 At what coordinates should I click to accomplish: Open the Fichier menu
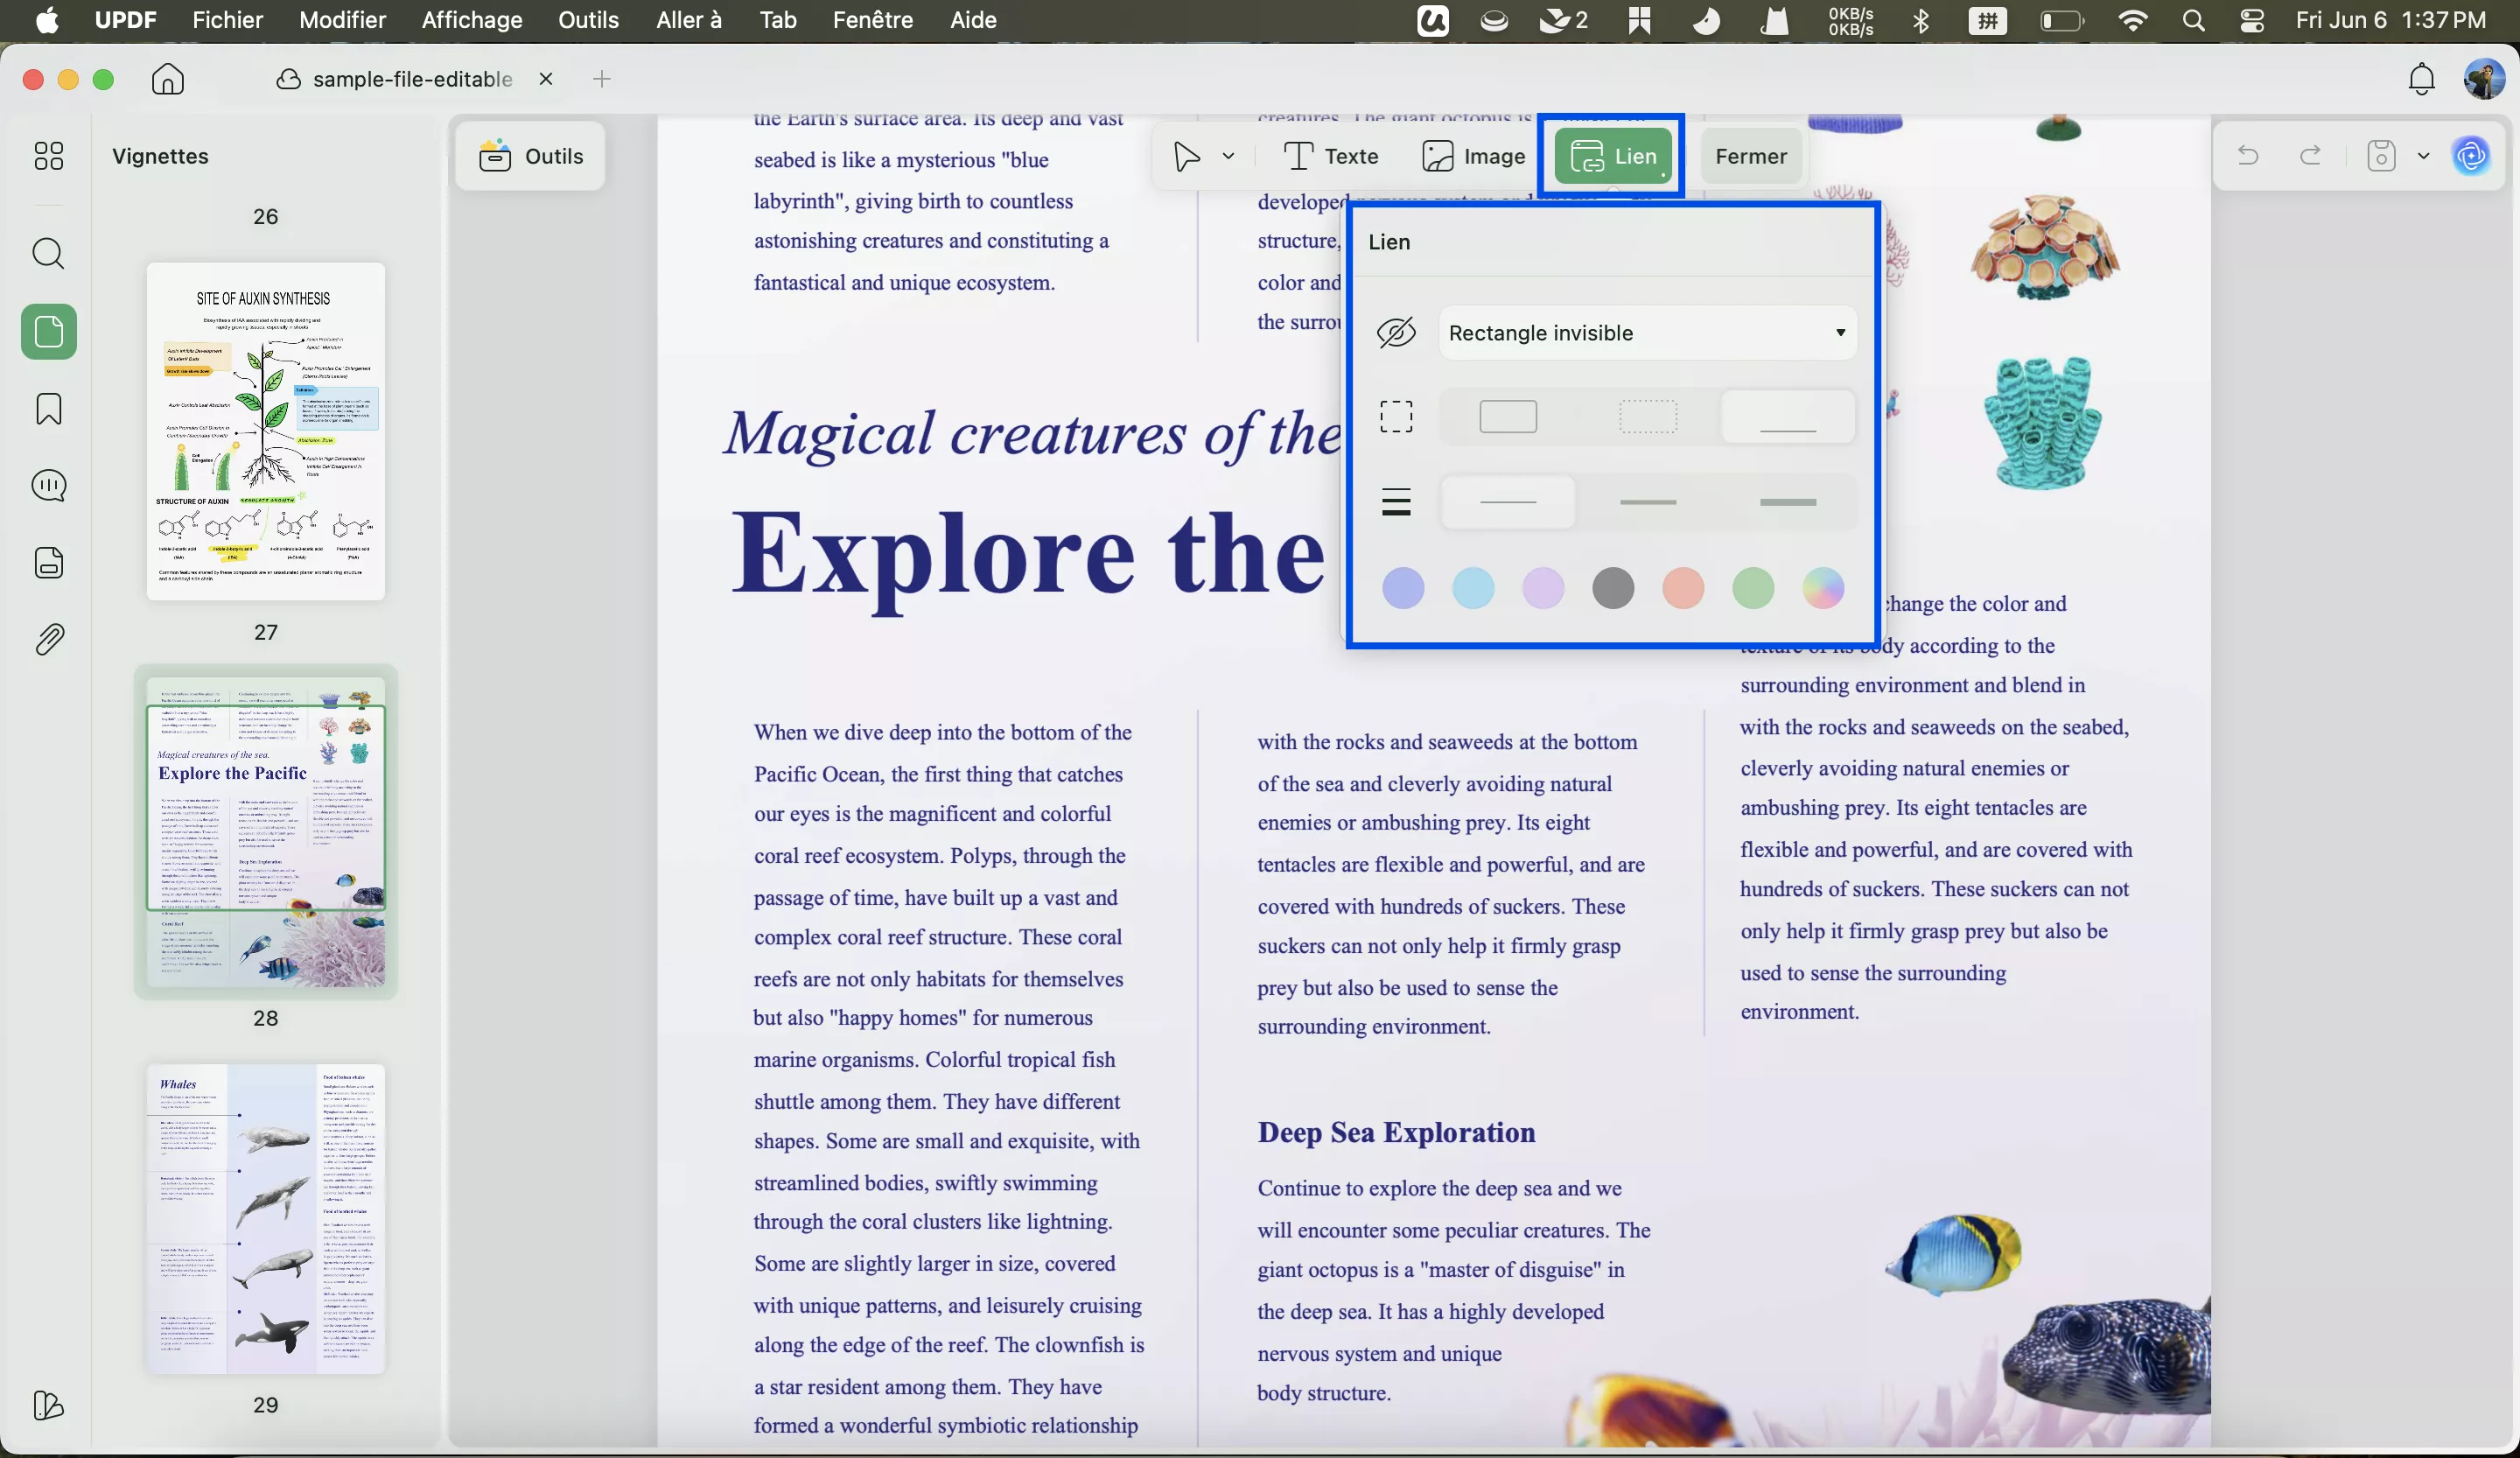227,20
